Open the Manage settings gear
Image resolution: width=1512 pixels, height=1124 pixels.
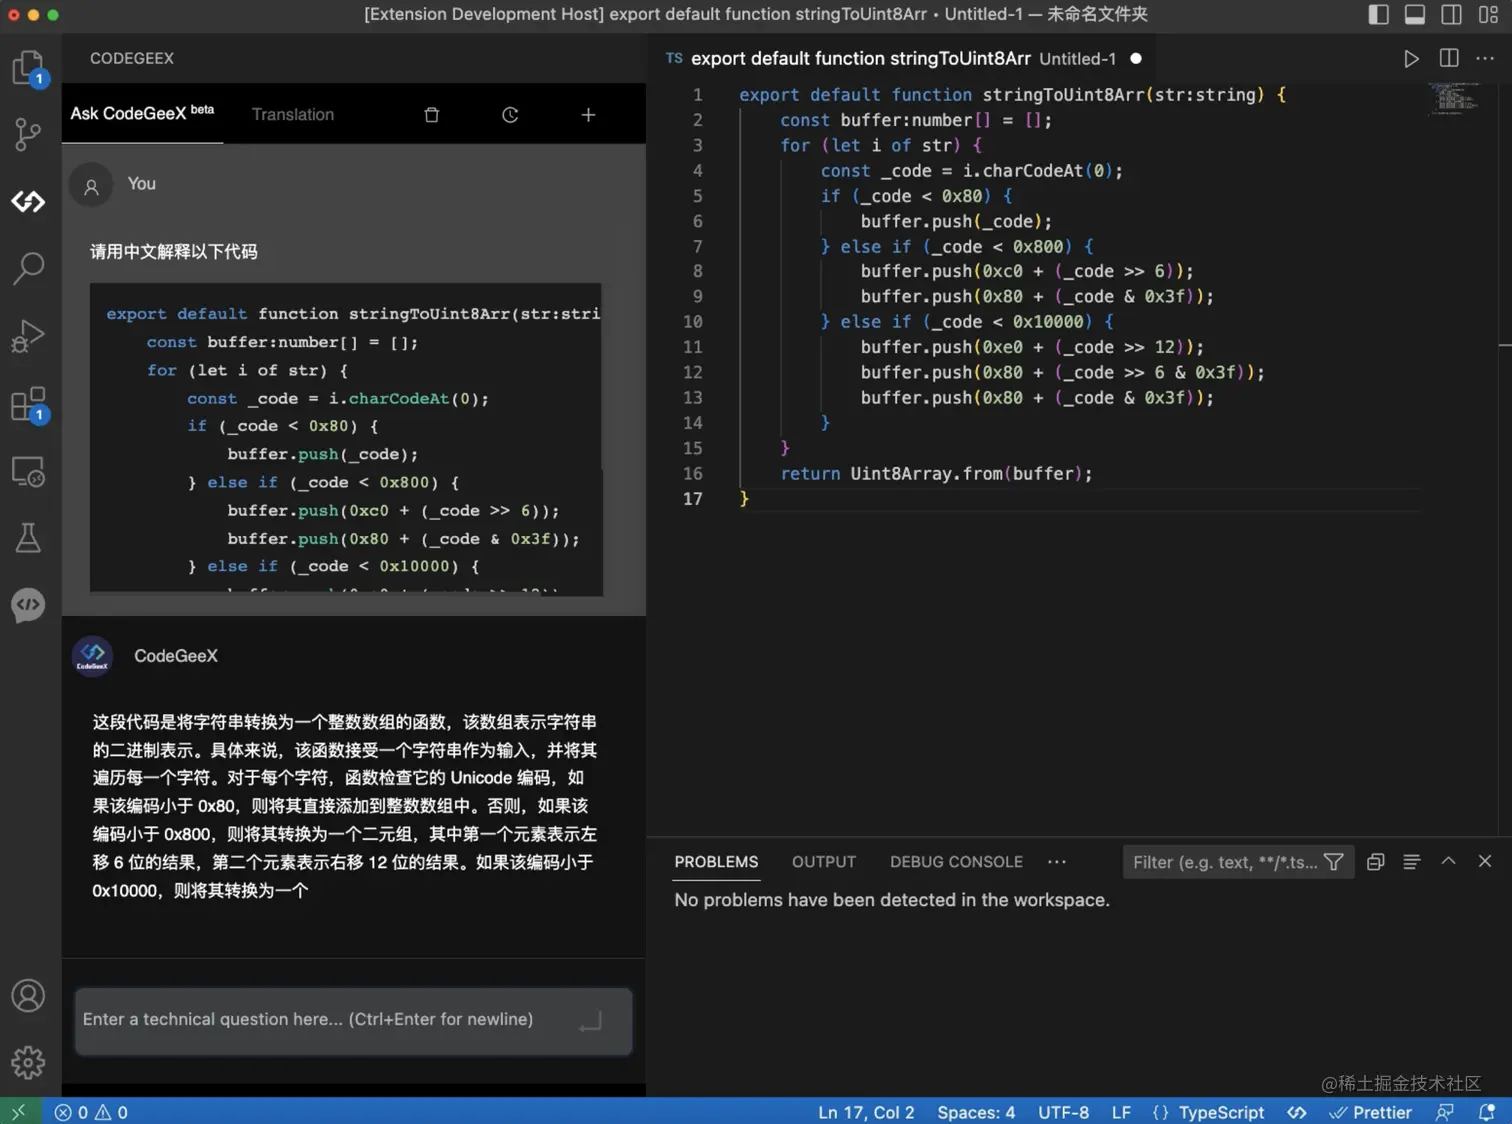coord(29,1062)
